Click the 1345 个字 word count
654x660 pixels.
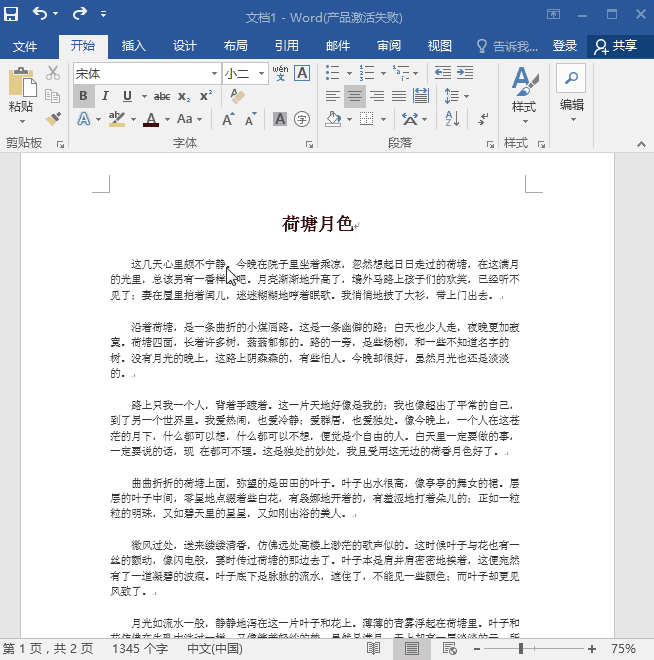click(x=140, y=649)
